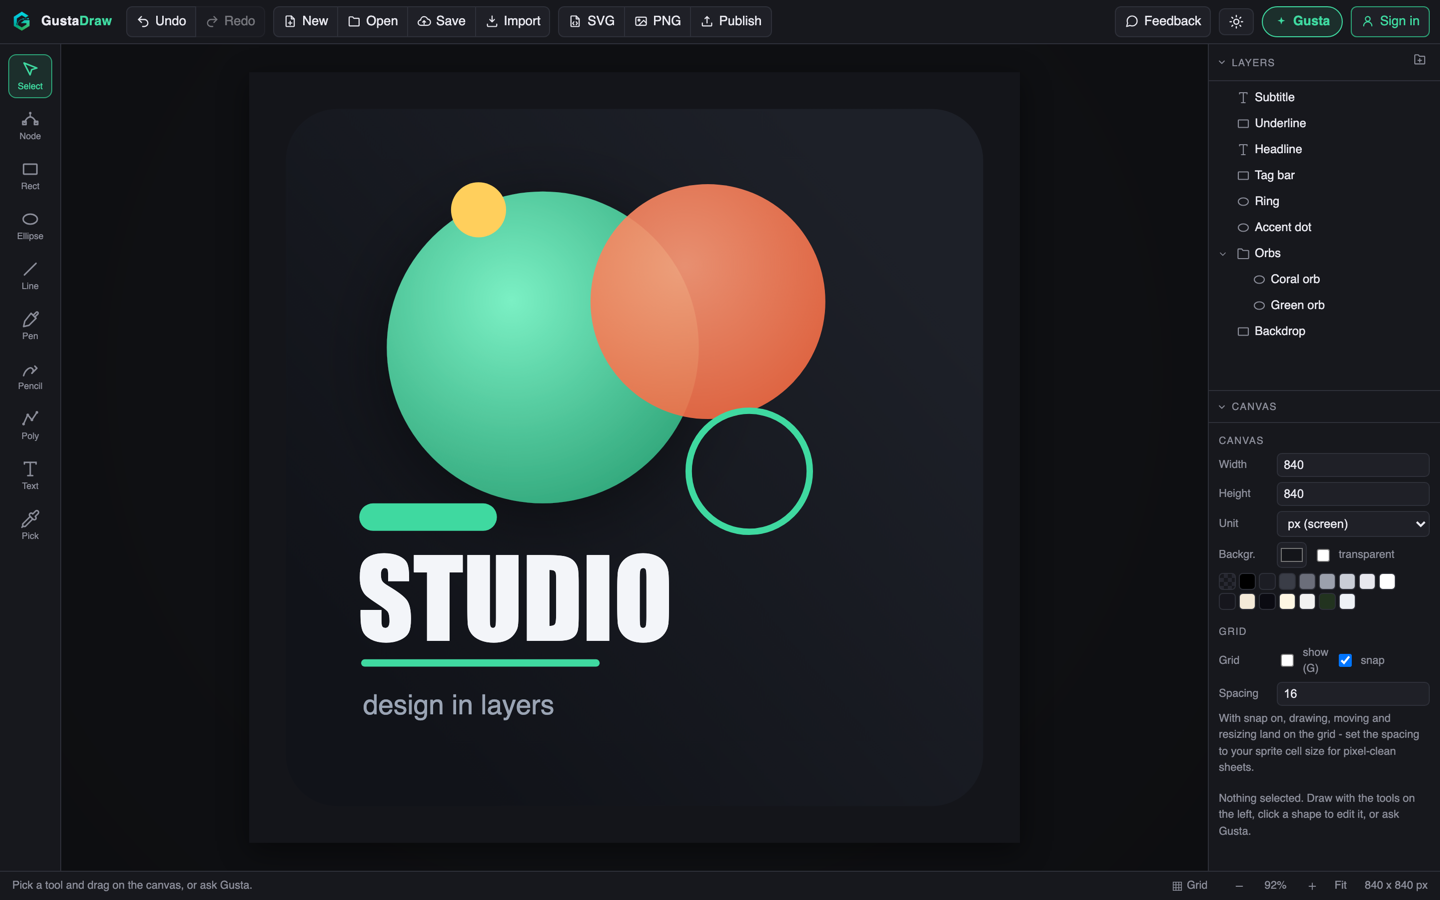Click the canvas Height field
Screen dimensions: 1440x900
(x=1353, y=494)
